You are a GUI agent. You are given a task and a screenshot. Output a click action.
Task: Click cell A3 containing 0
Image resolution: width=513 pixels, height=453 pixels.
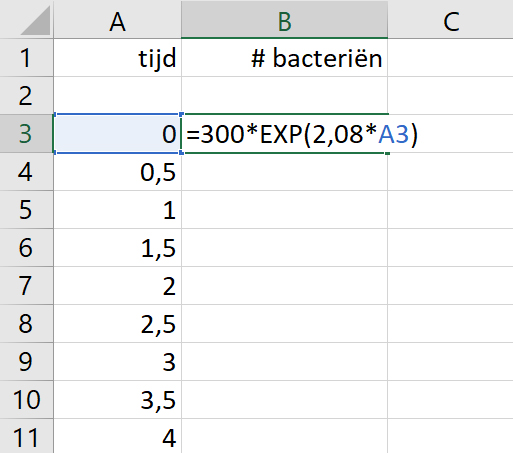click(x=117, y=134)
